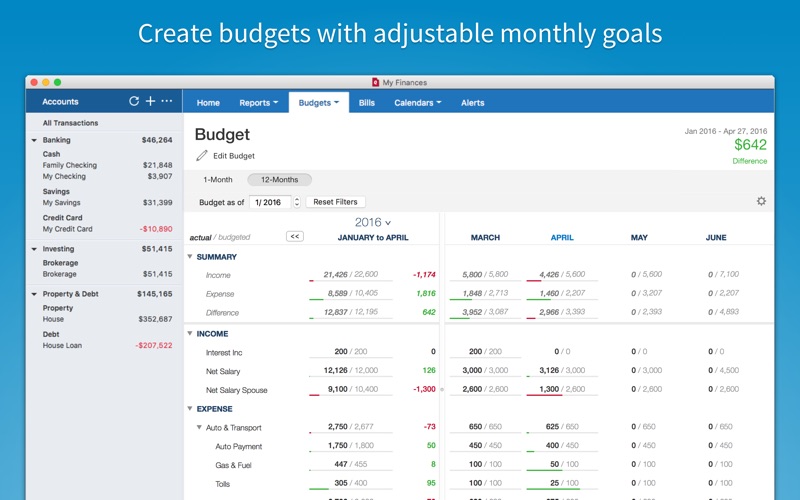Image resolution: width=800 pixels, height=500 pixels.
Task: Click the add account plus icon
Action: 150,102
